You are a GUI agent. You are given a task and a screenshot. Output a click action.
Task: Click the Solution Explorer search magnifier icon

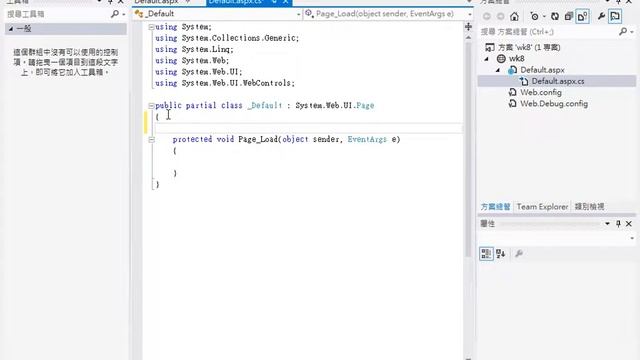point(623,31)
